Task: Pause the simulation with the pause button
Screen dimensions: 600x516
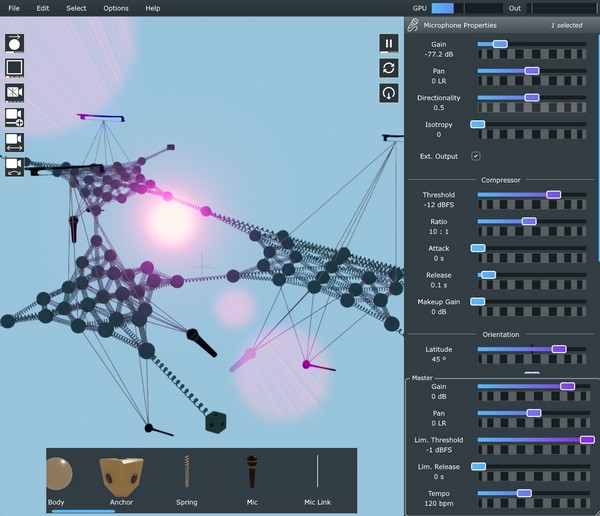Action: (x=389, y=43)
